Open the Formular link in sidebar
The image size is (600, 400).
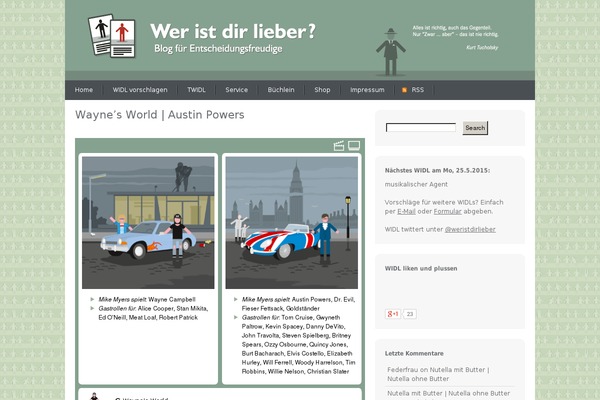click(447, 211)
